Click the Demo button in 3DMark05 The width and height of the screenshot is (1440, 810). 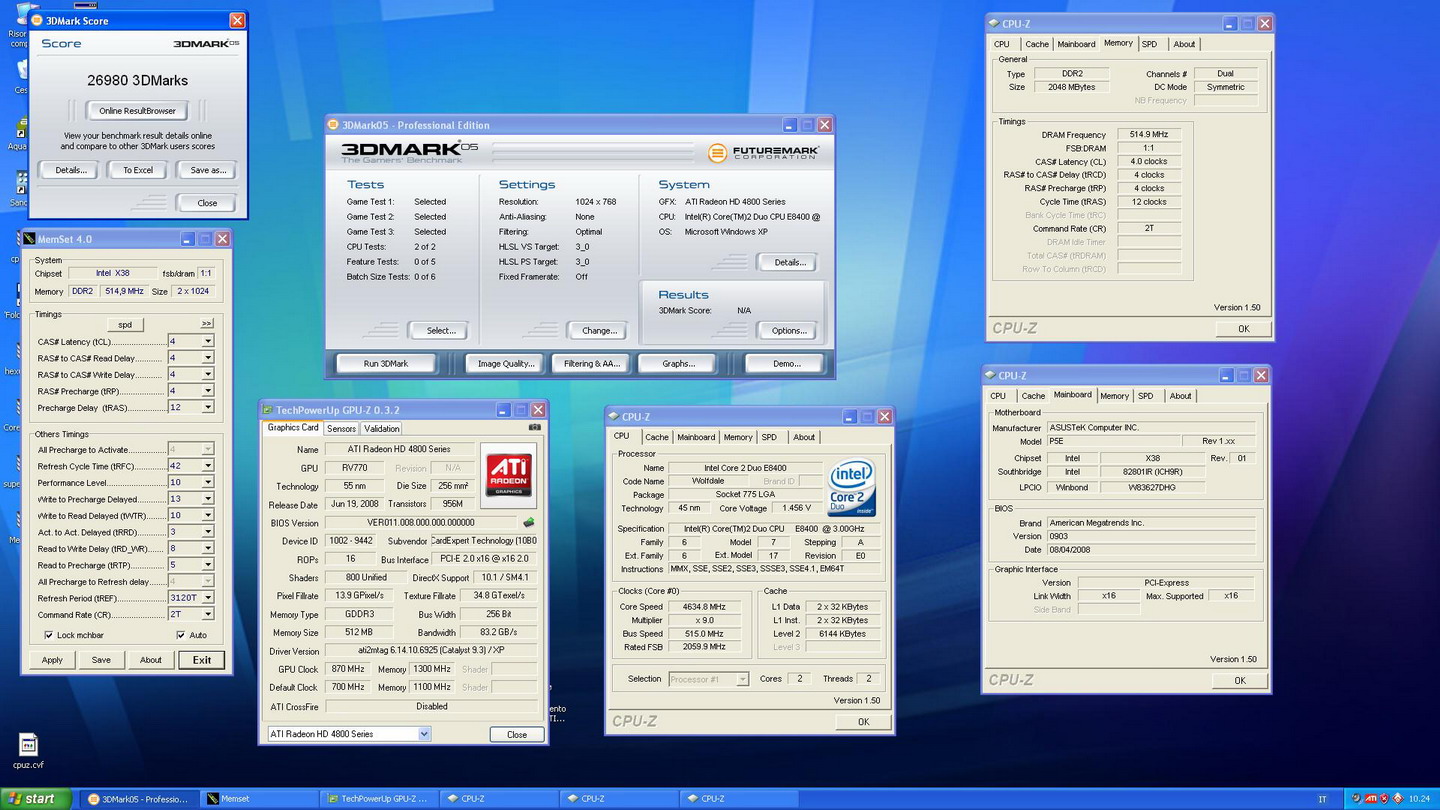pos(786,364)
